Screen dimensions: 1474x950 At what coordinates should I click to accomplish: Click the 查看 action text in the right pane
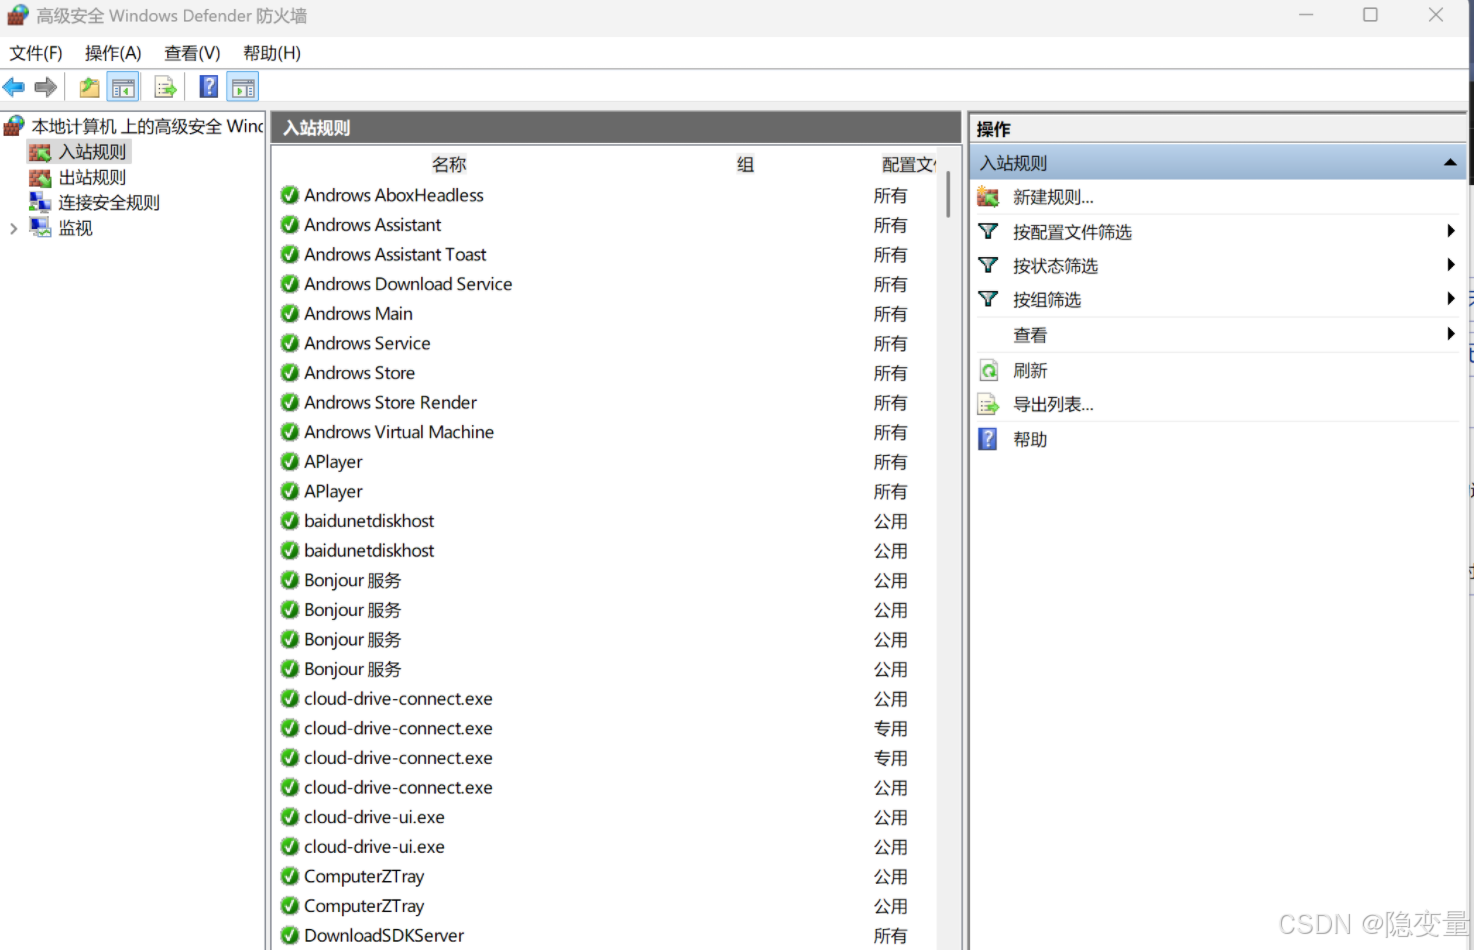[x=1030, y=334]
